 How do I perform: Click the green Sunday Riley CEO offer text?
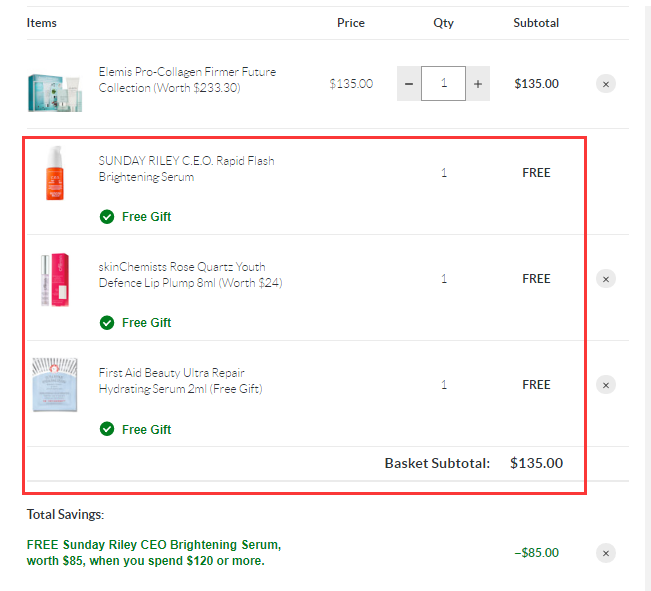(x=154, y=552)
